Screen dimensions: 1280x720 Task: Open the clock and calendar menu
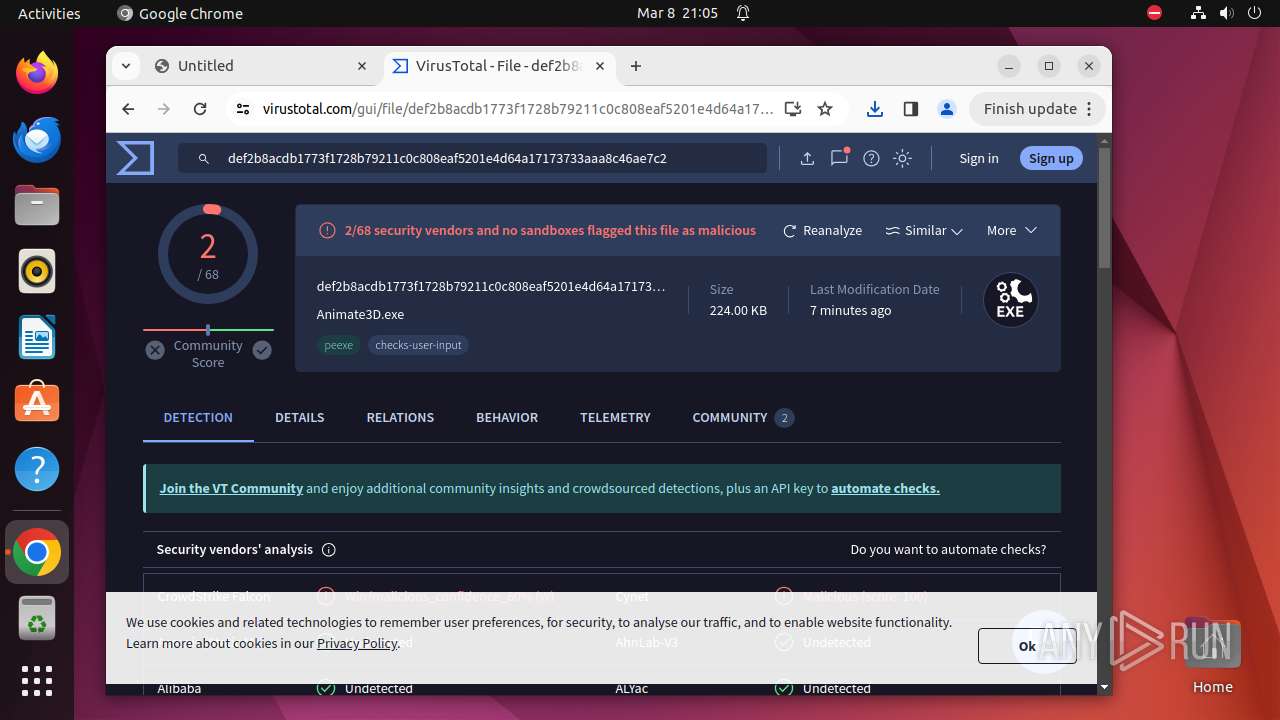[677, 13]
